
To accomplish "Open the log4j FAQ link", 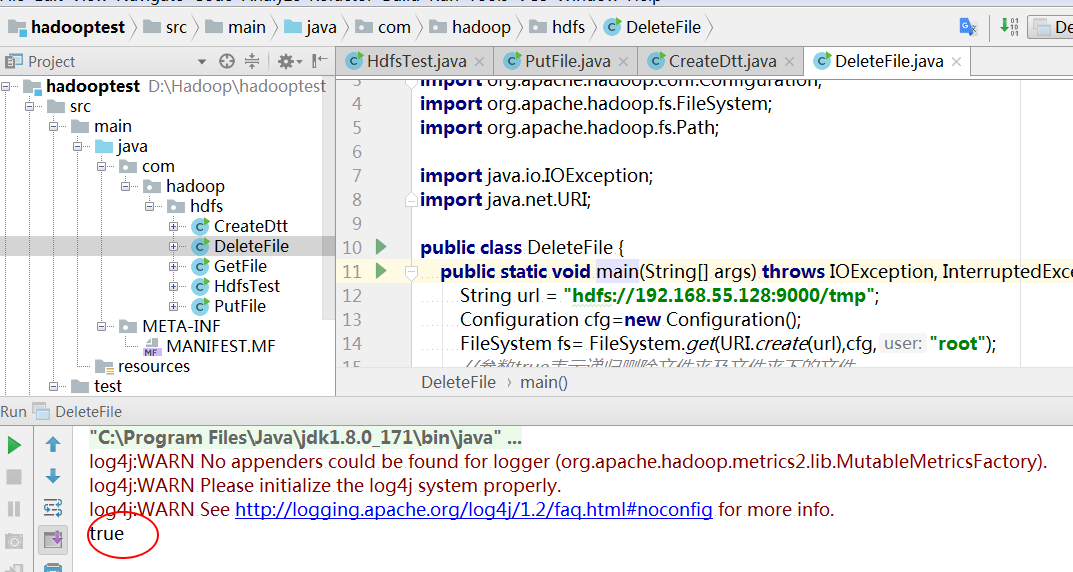I will pyautogui.click(x=474, y=510).
